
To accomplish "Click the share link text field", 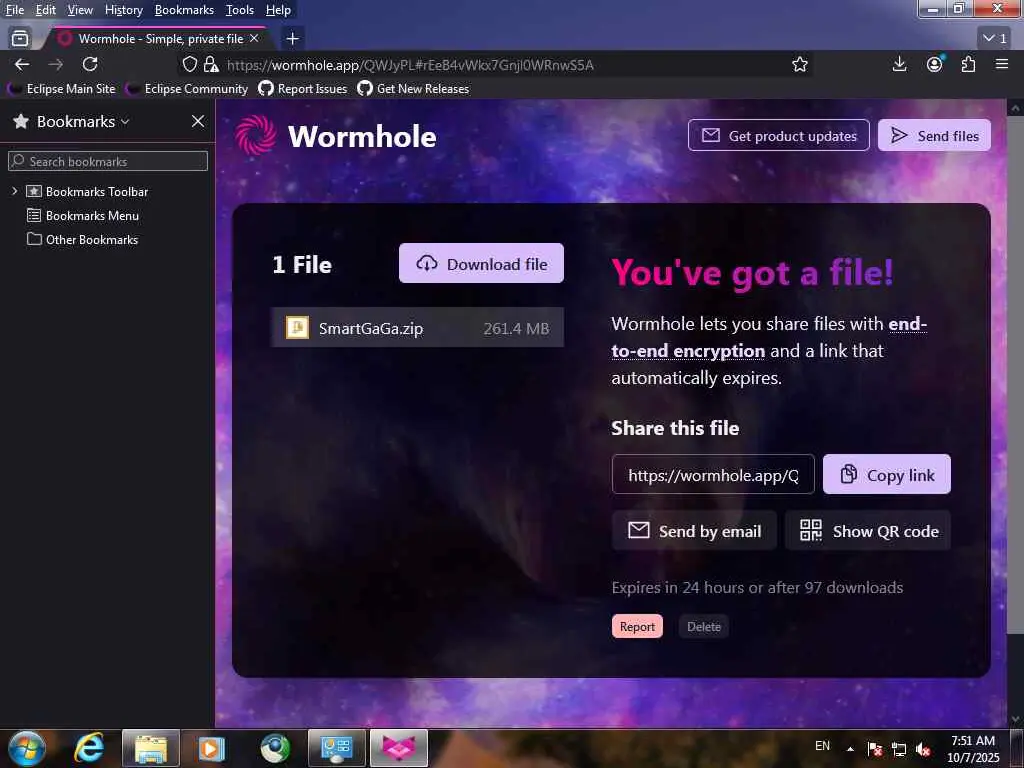I will [x=713, y=475].
